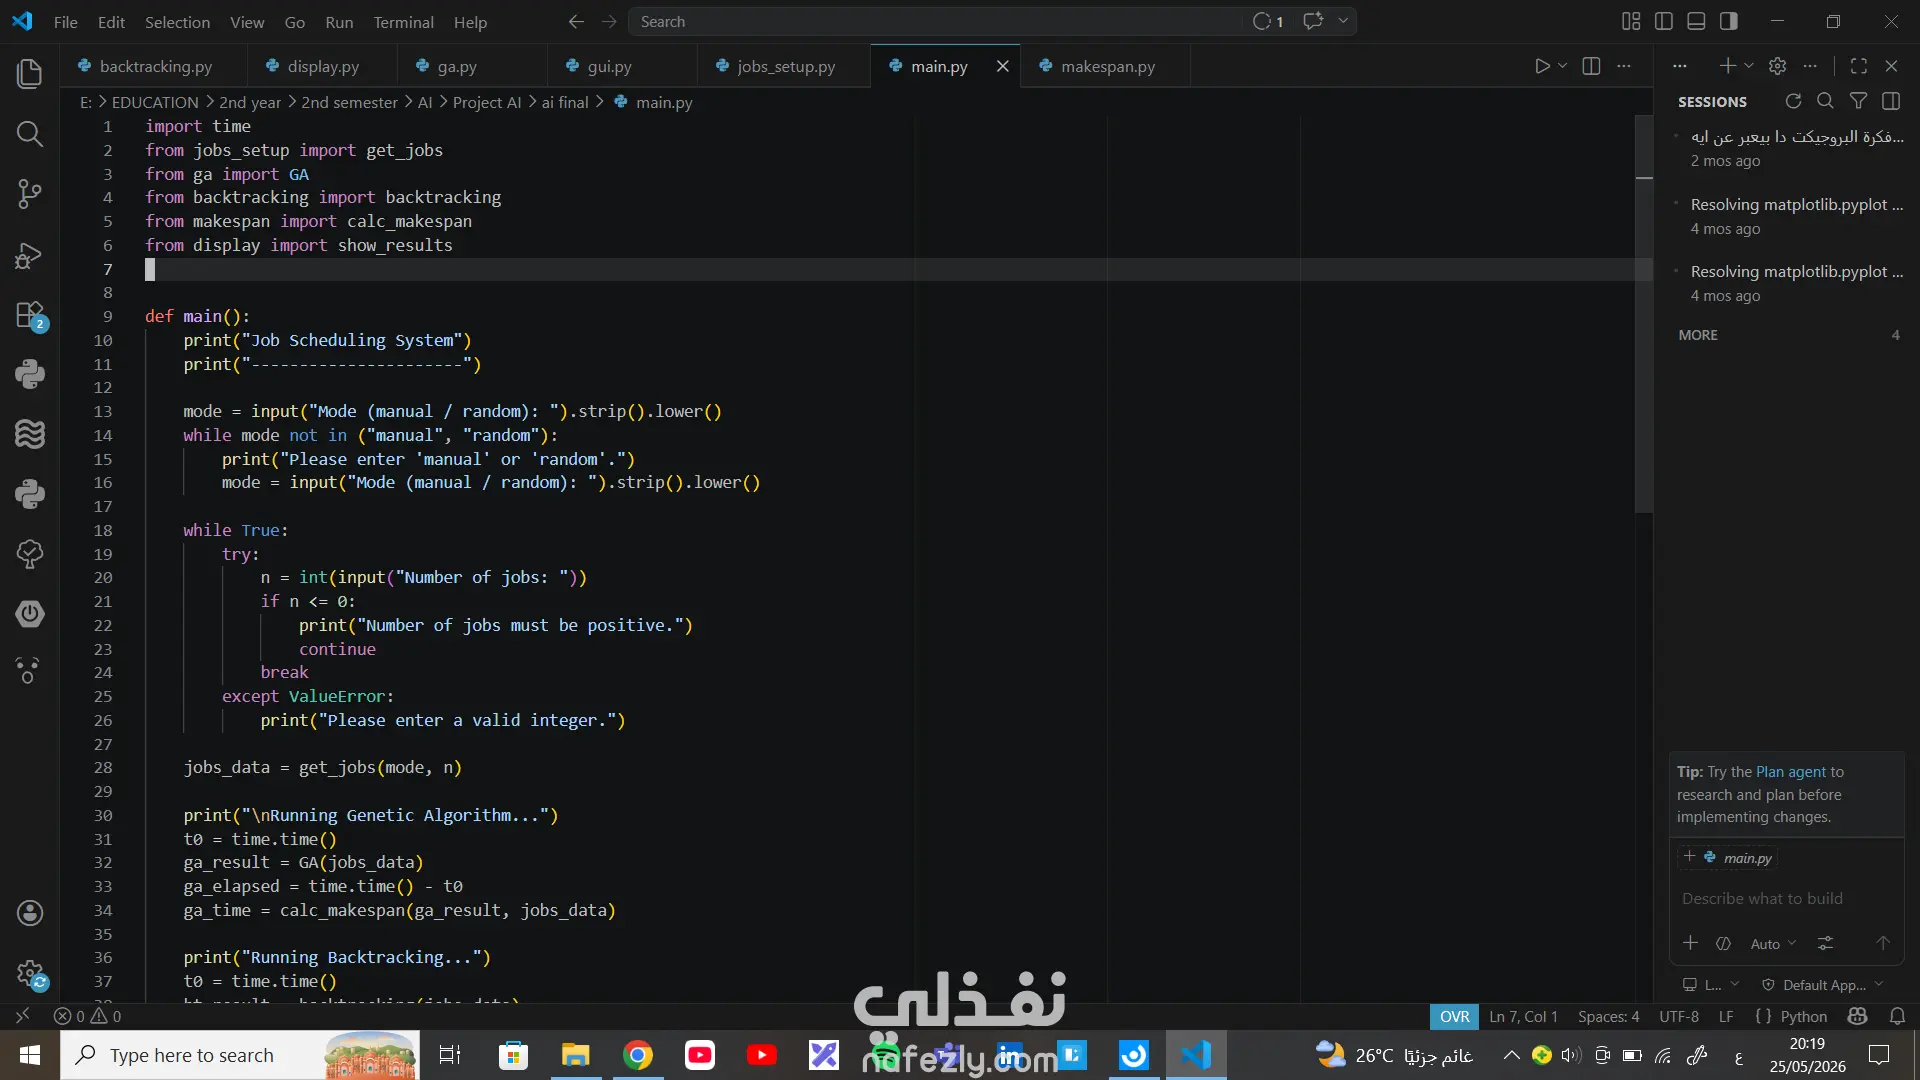Open the Run and Debug view
1920x1080 pixels.
30,255
